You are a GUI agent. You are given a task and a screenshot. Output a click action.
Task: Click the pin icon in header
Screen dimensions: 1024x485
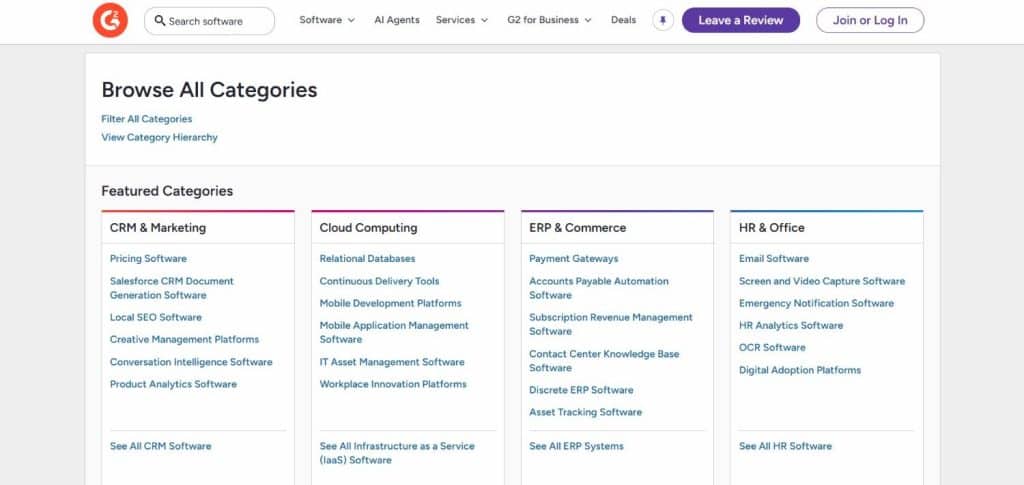[x=663, y=20]
